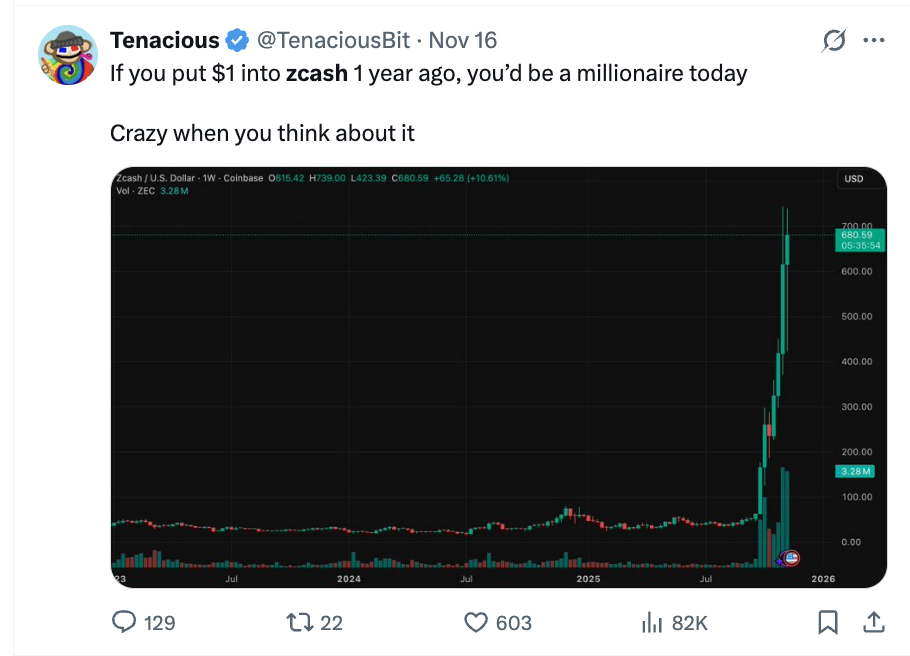Share this post
This screenshot has width=910, height=656.
[x=873, y=622]
